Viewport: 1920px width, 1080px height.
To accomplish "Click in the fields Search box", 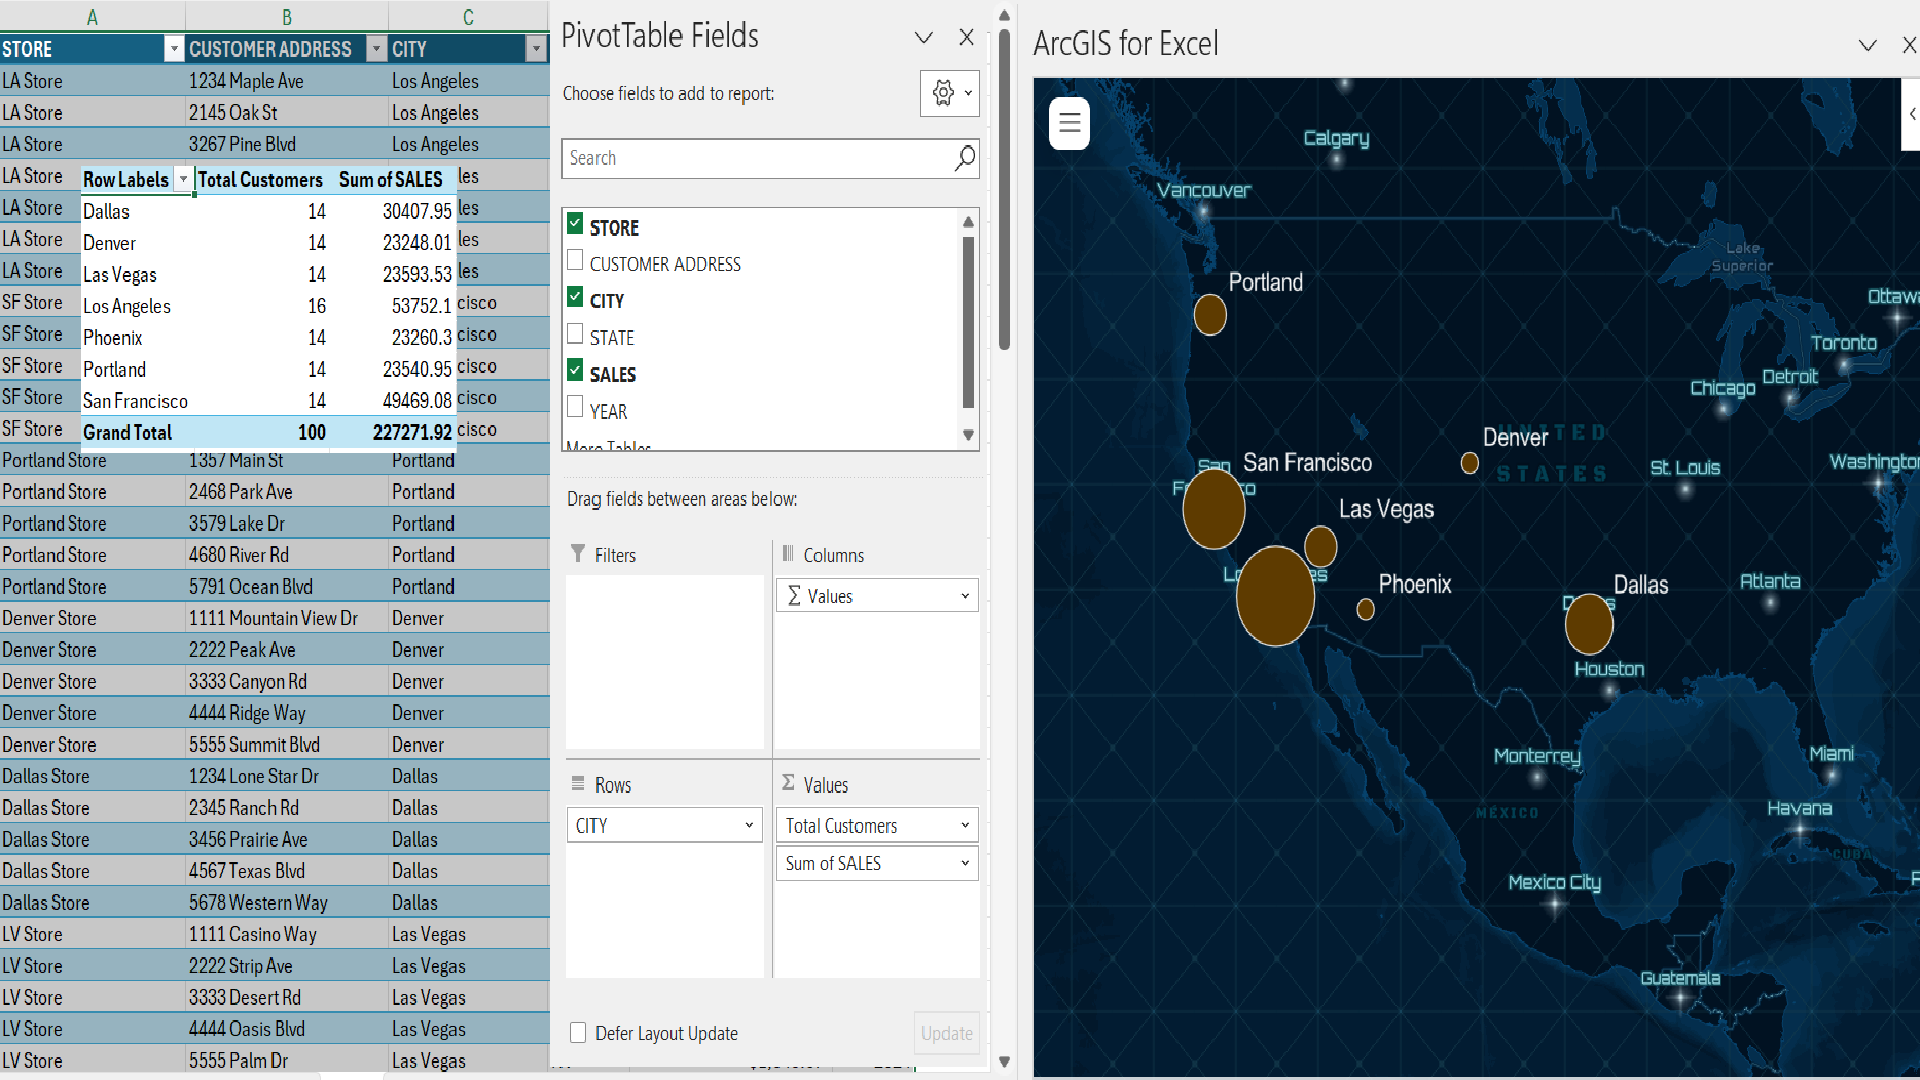I will click(756, 158).
